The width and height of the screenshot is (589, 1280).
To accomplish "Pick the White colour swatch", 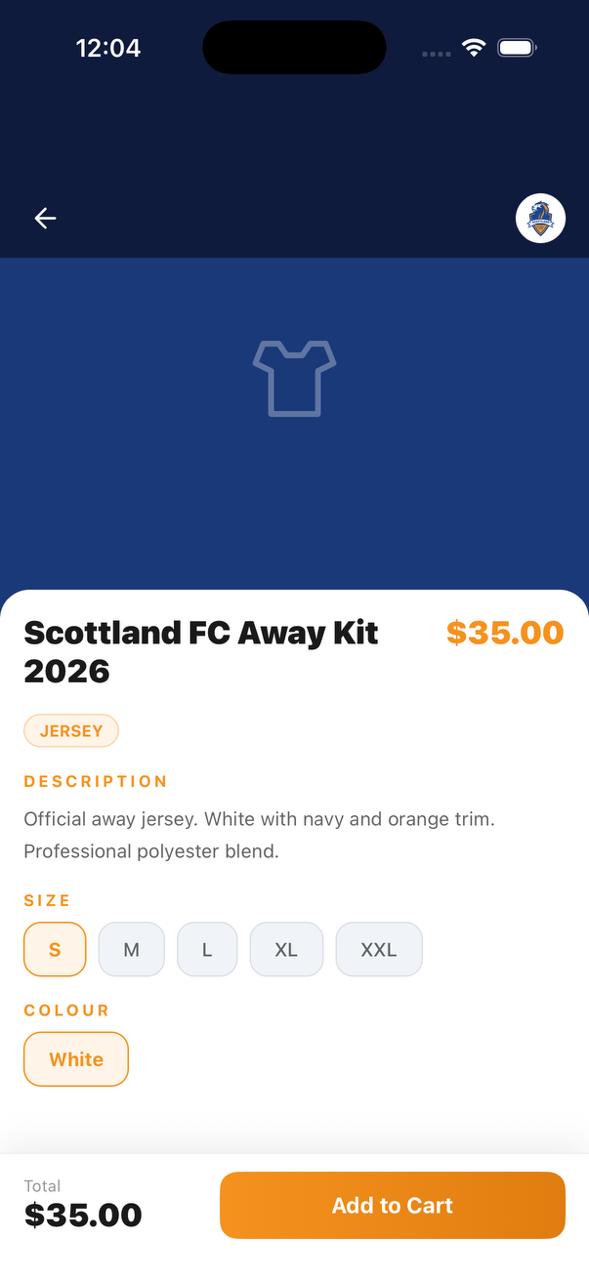I will click(x=76, y=1059).
